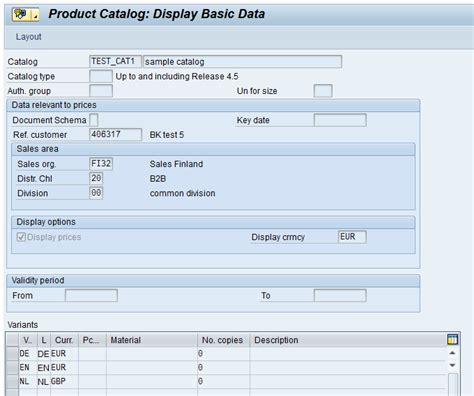This screenshot has width=474, height=396.
Task: Toggle the Display prices checkbox
Action: (x=21, y=237)
